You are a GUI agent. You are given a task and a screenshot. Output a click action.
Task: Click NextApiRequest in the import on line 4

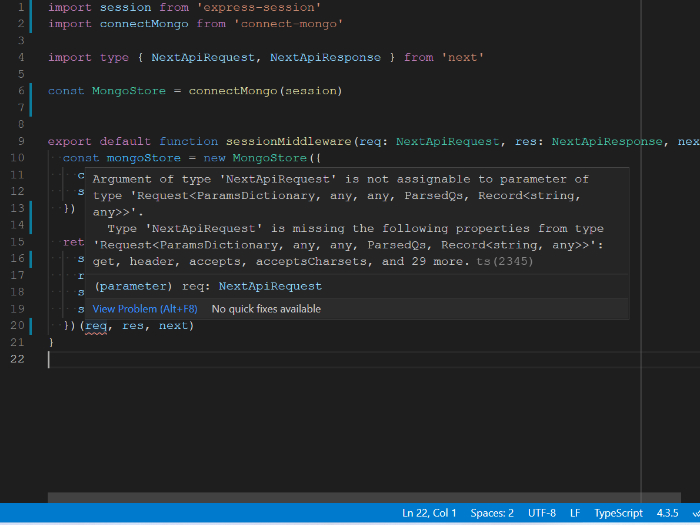point(203,58)
